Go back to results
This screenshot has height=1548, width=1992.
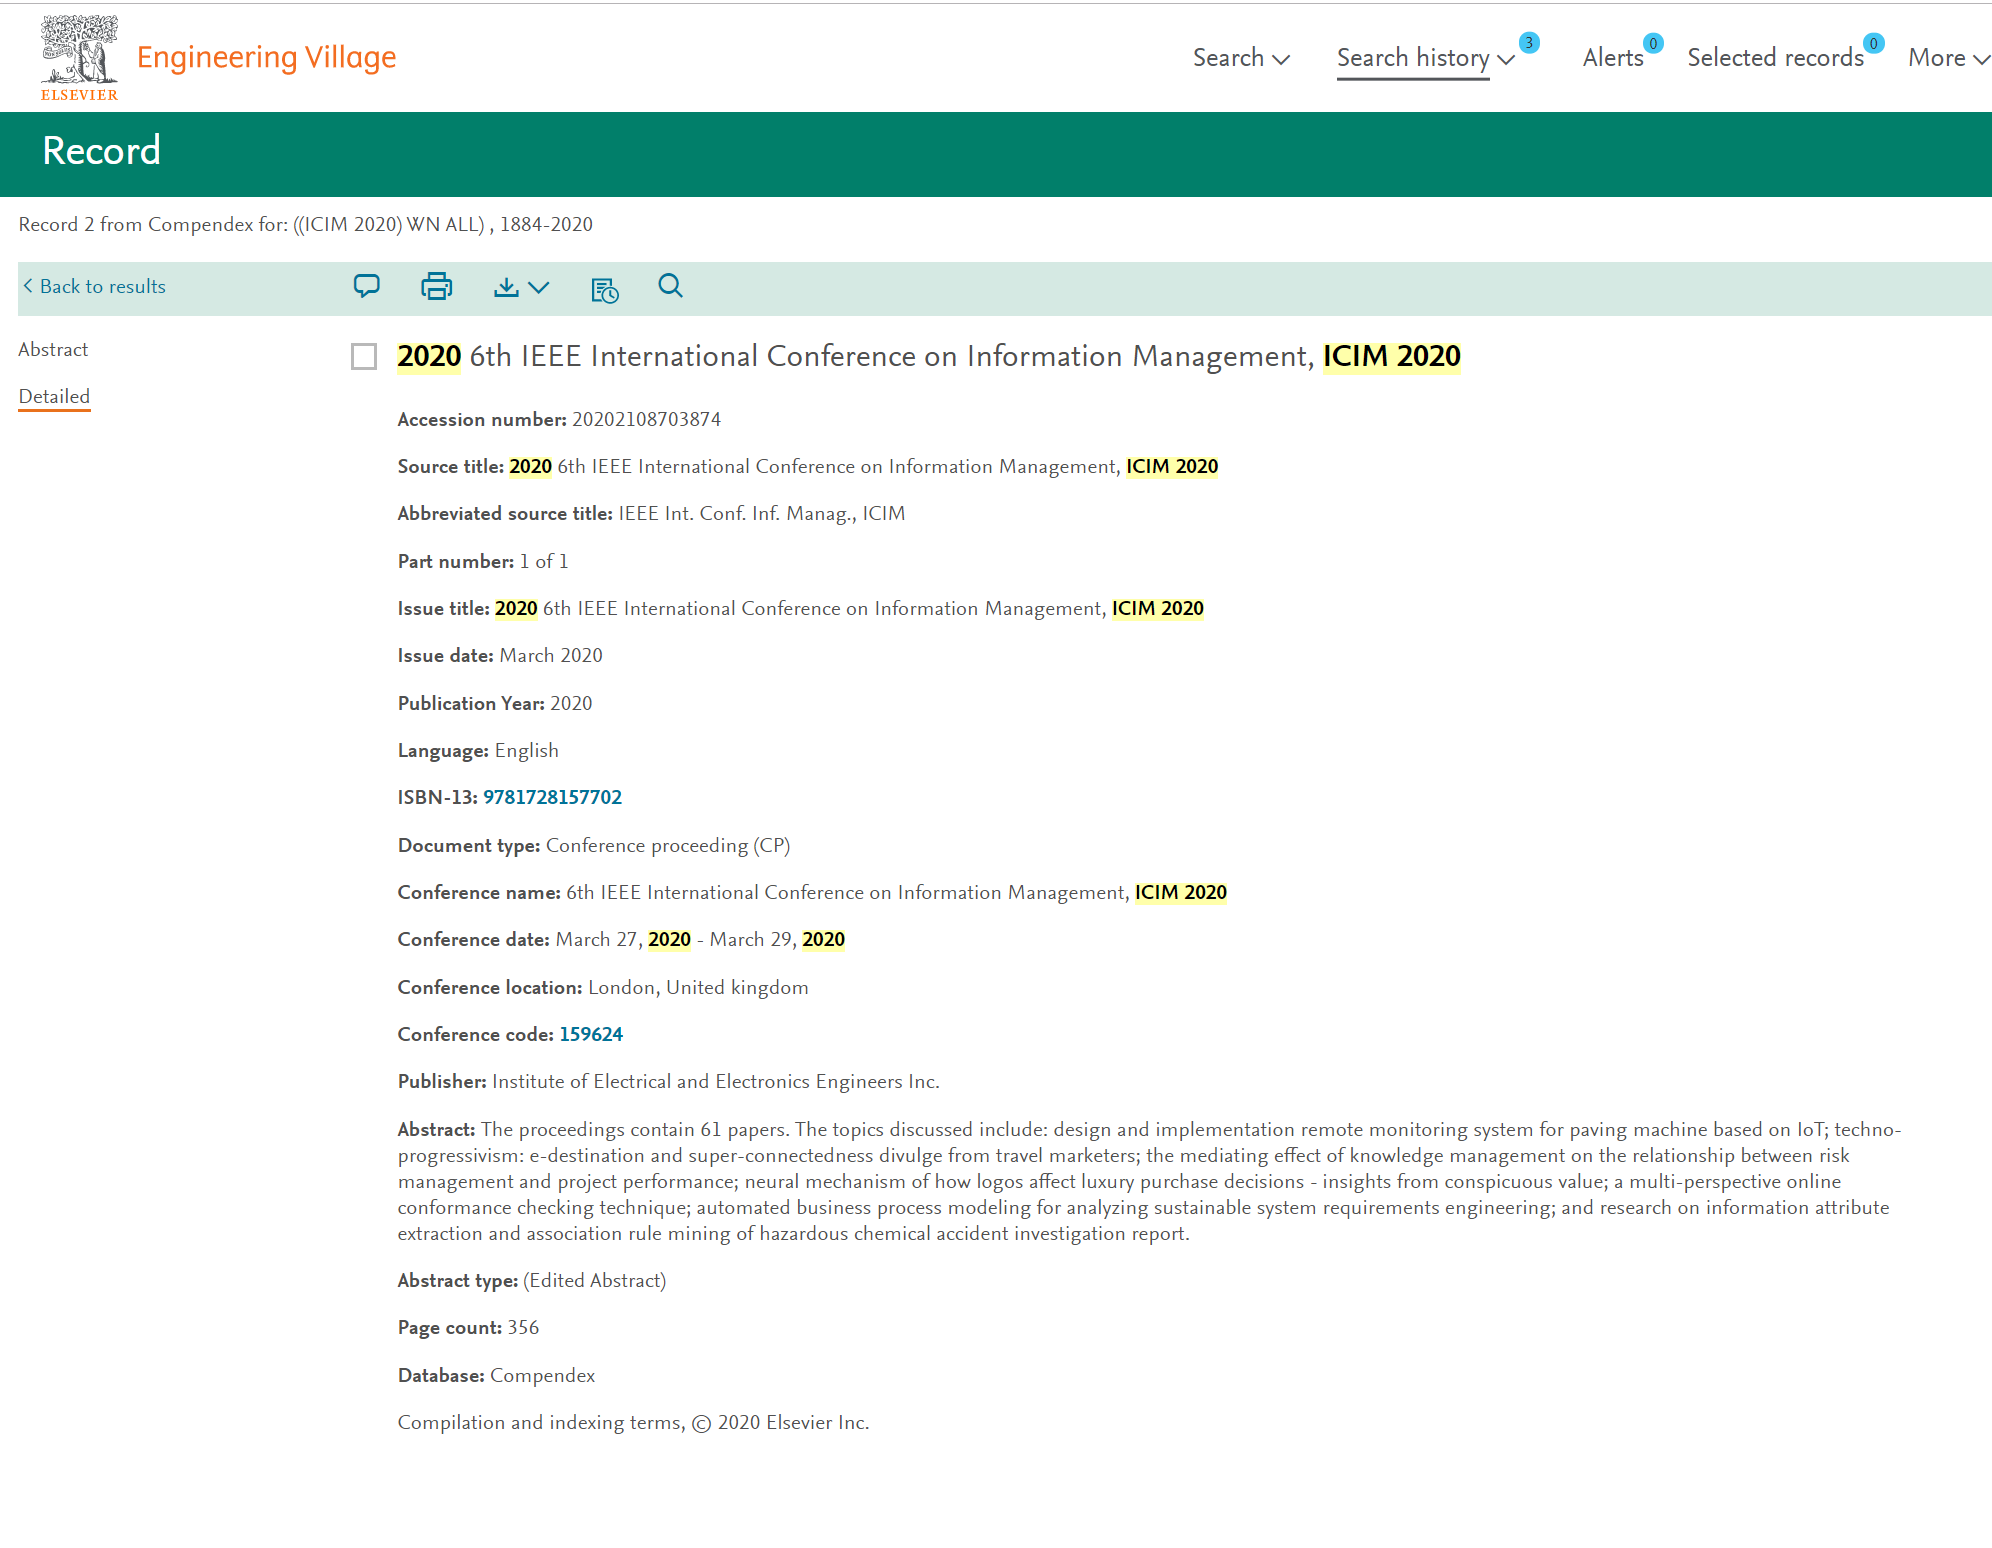point(94,287)
